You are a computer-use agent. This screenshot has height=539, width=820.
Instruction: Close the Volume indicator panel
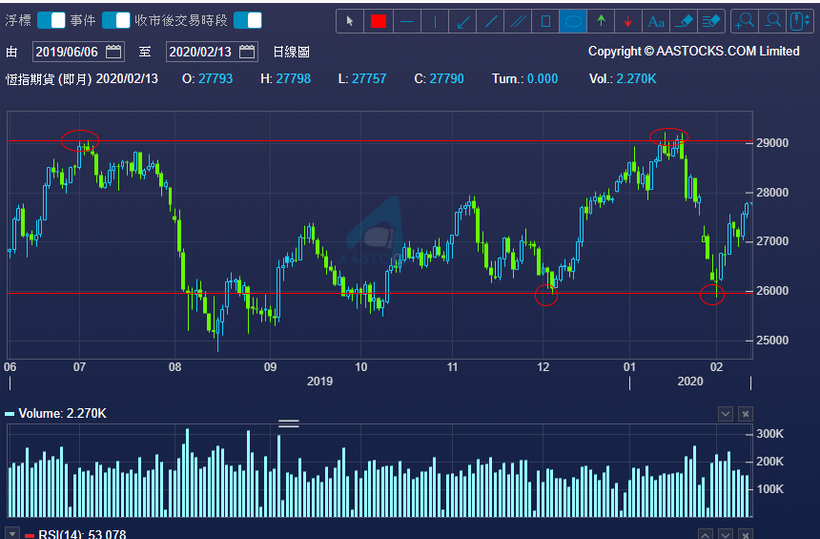[746, 414]
